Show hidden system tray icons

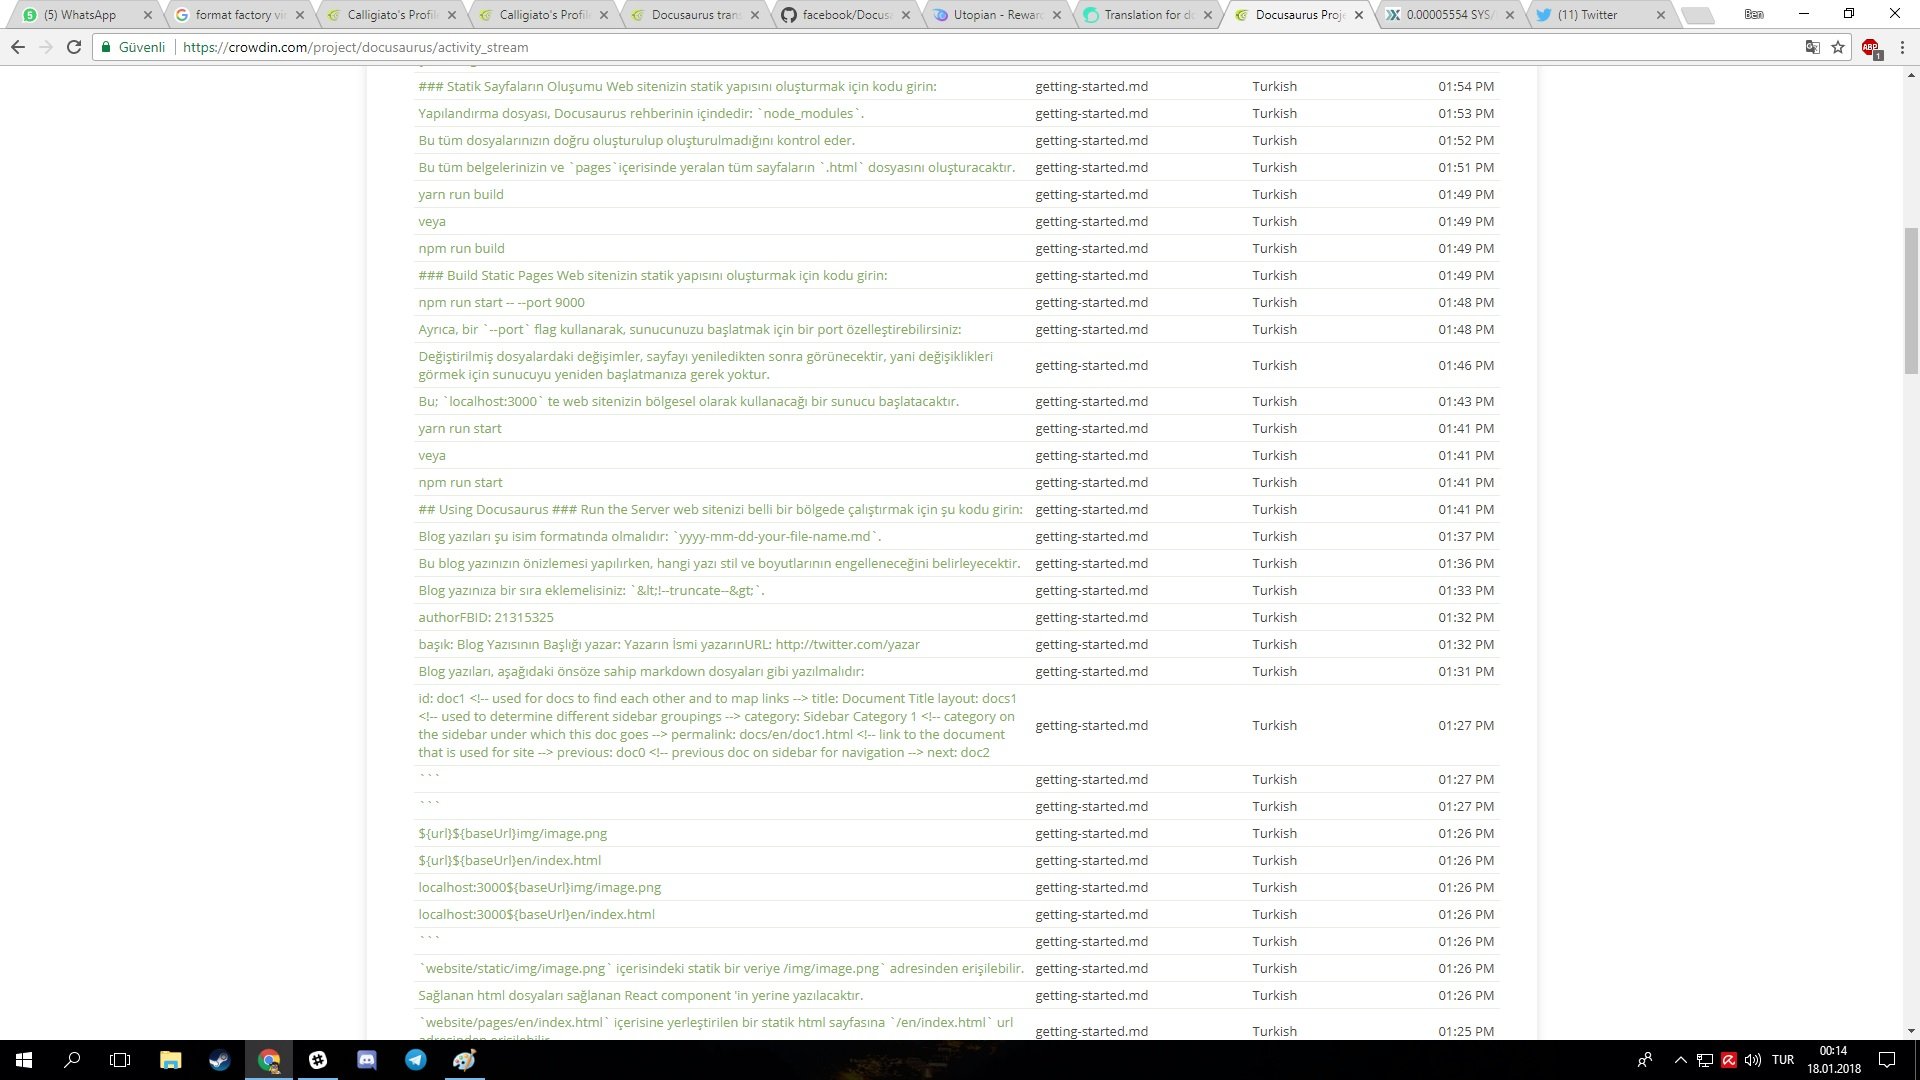coord(1680,1060)
